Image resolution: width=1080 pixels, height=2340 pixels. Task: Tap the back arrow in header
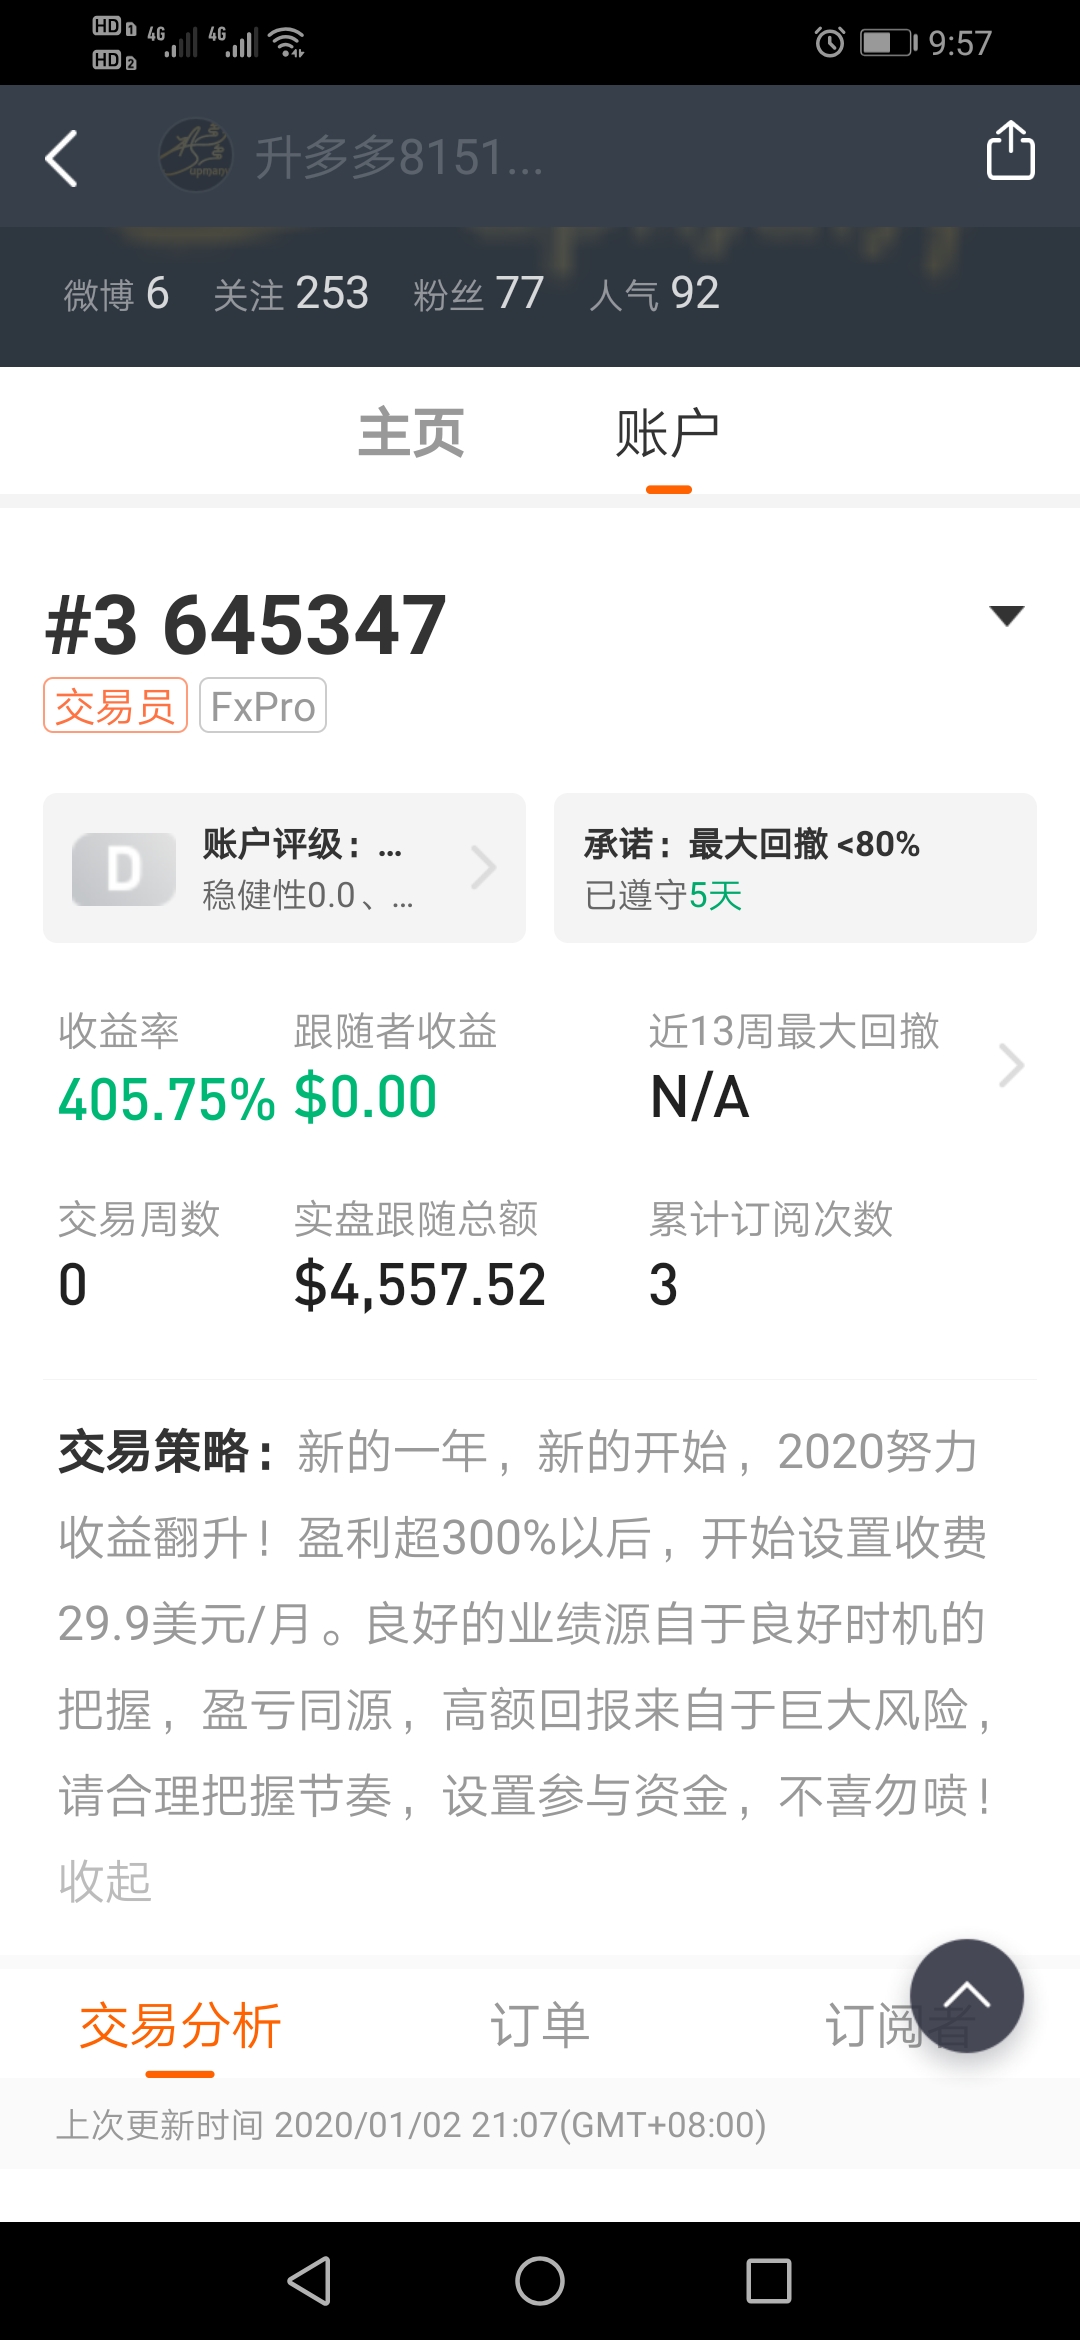[x=62, y=158]
